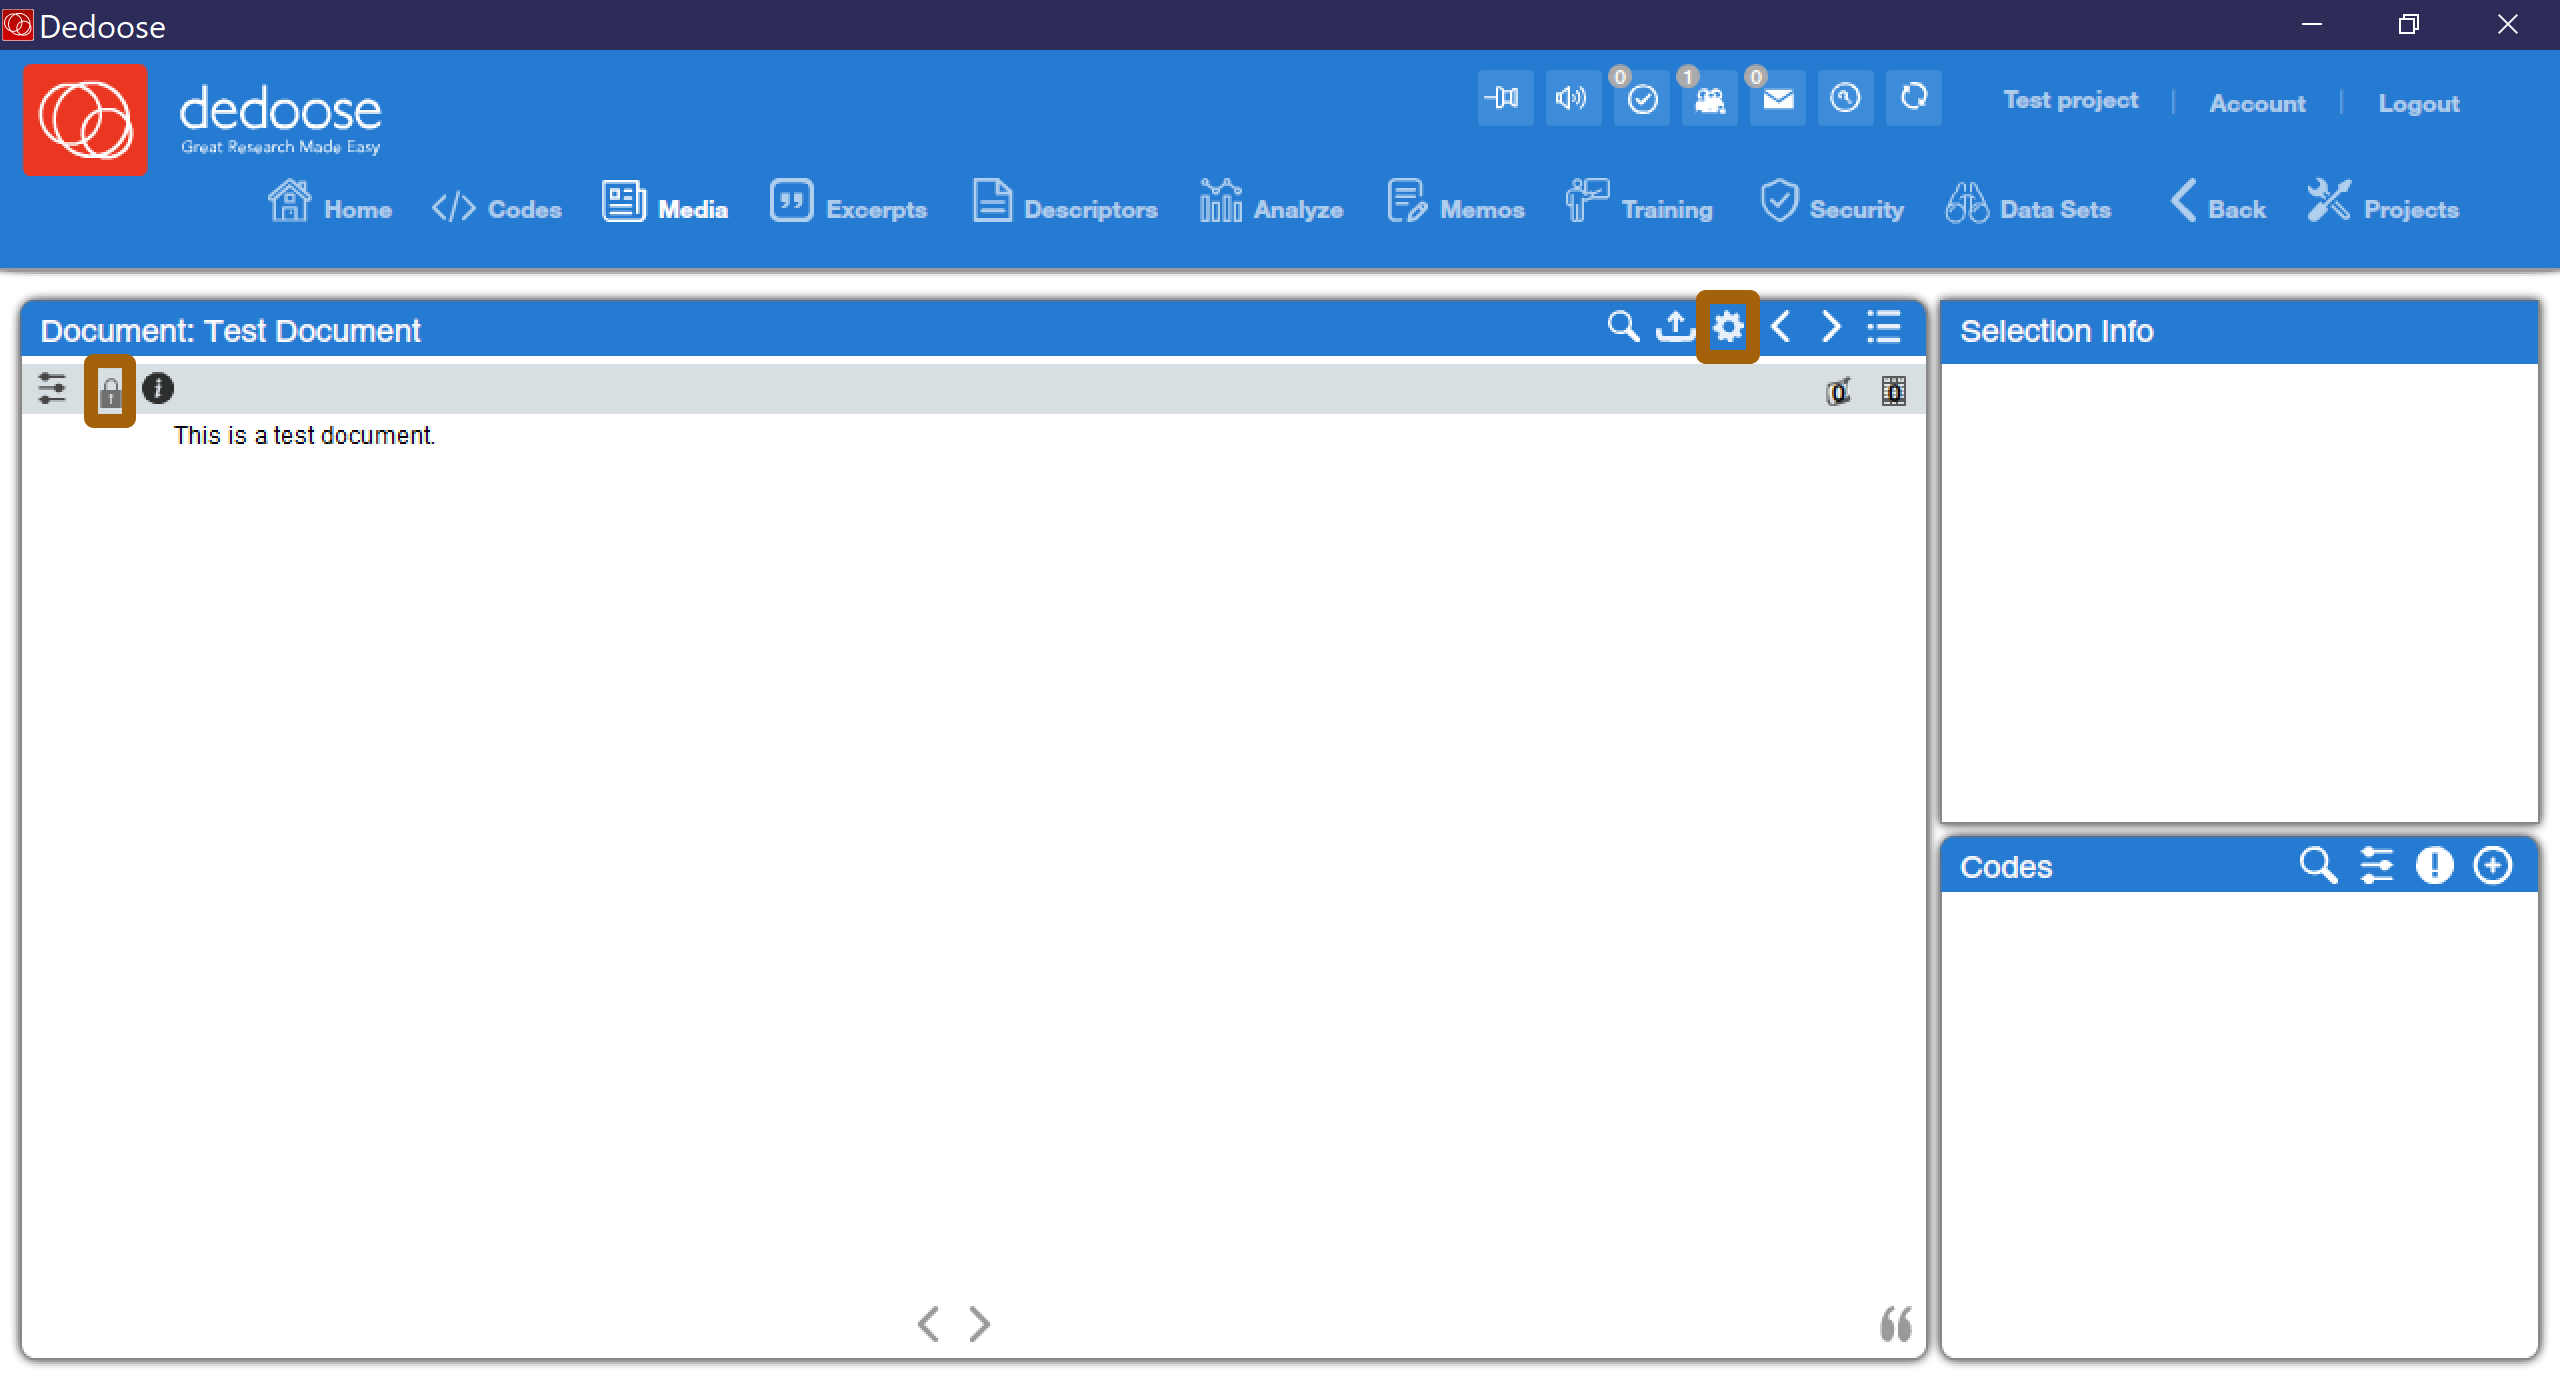The height and width of the screenshot is (1380, 2560).
Task: Click the refresh project icon
Action: click(1913, 98)
